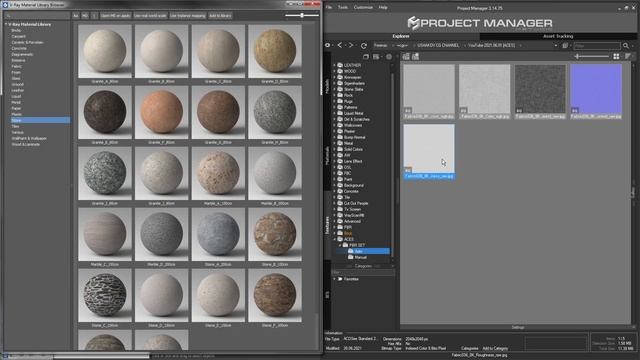Open the Tools menu in Project Manager
This screenshot has height=360, width=640.
pyautogui.click(x=343, y=7)
